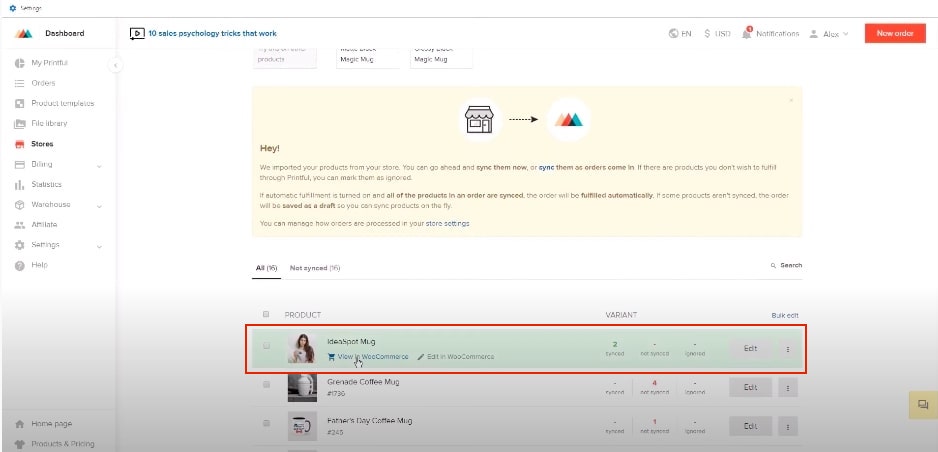Open File library from sidebar
Viewport: 938px width, 452px height.
(49, 124)
